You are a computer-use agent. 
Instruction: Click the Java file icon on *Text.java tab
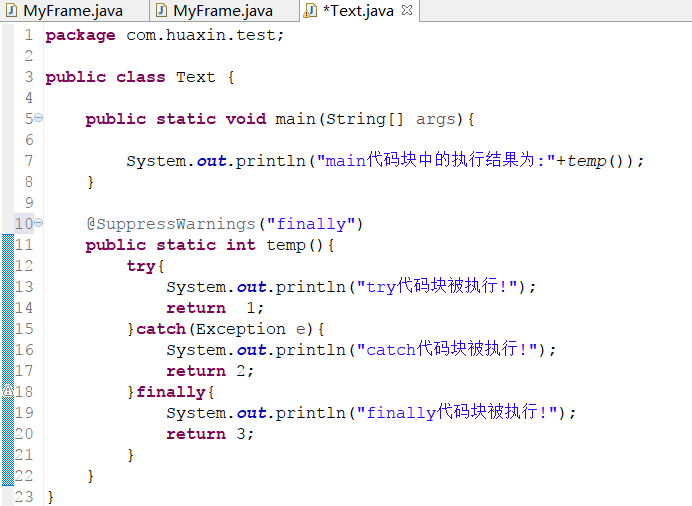click(310, 11)
